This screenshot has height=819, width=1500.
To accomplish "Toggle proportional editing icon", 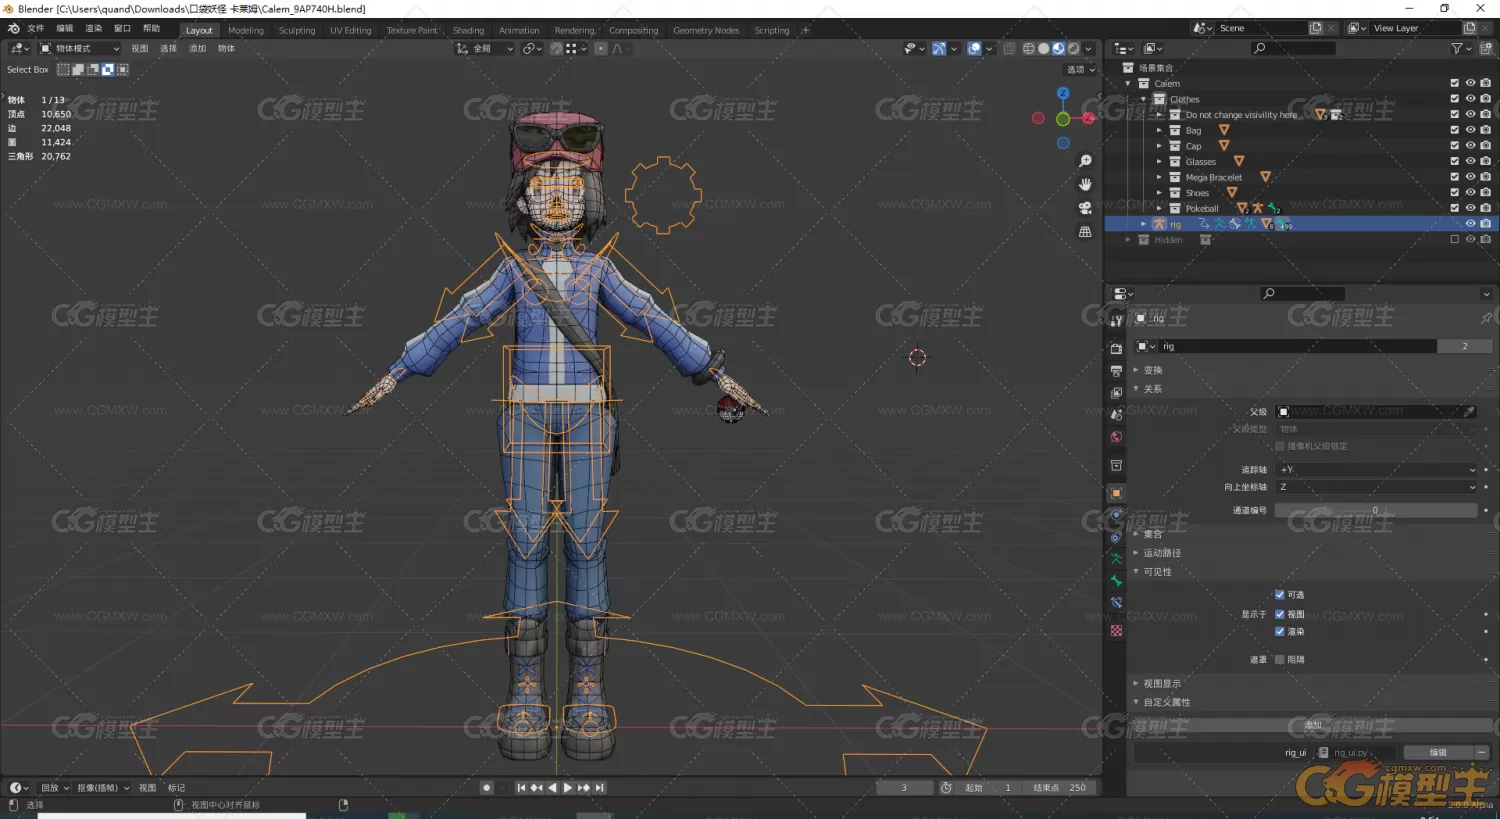I will [600, 48].
